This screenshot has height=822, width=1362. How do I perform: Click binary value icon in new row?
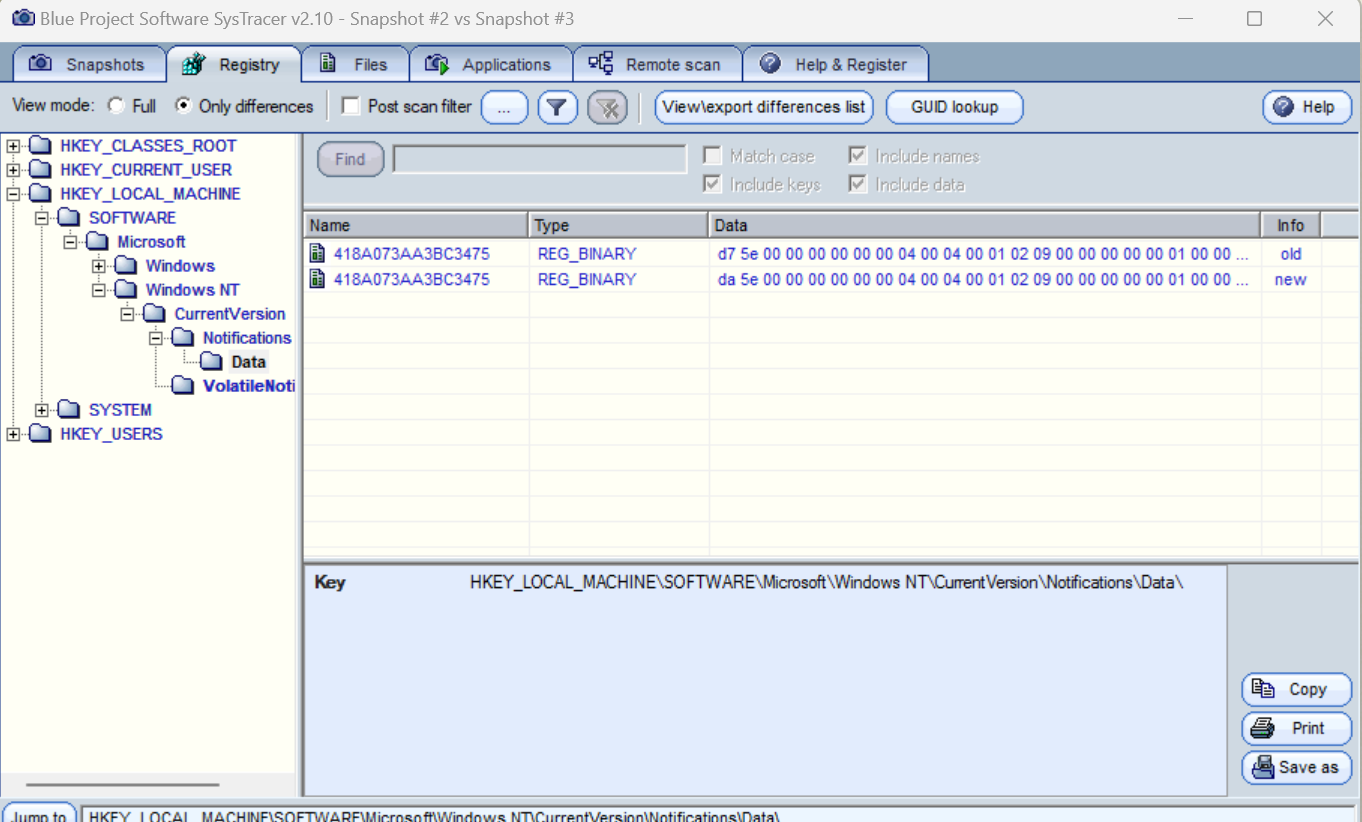point(317,279)
